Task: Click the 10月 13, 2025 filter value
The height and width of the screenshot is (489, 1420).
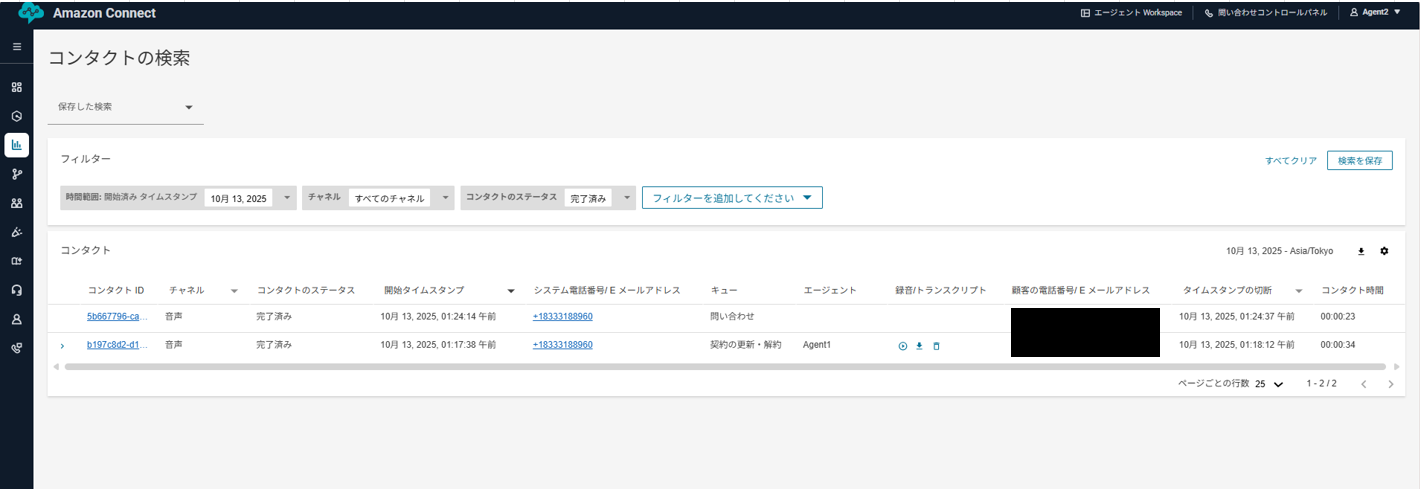Action: click(238, 199)
